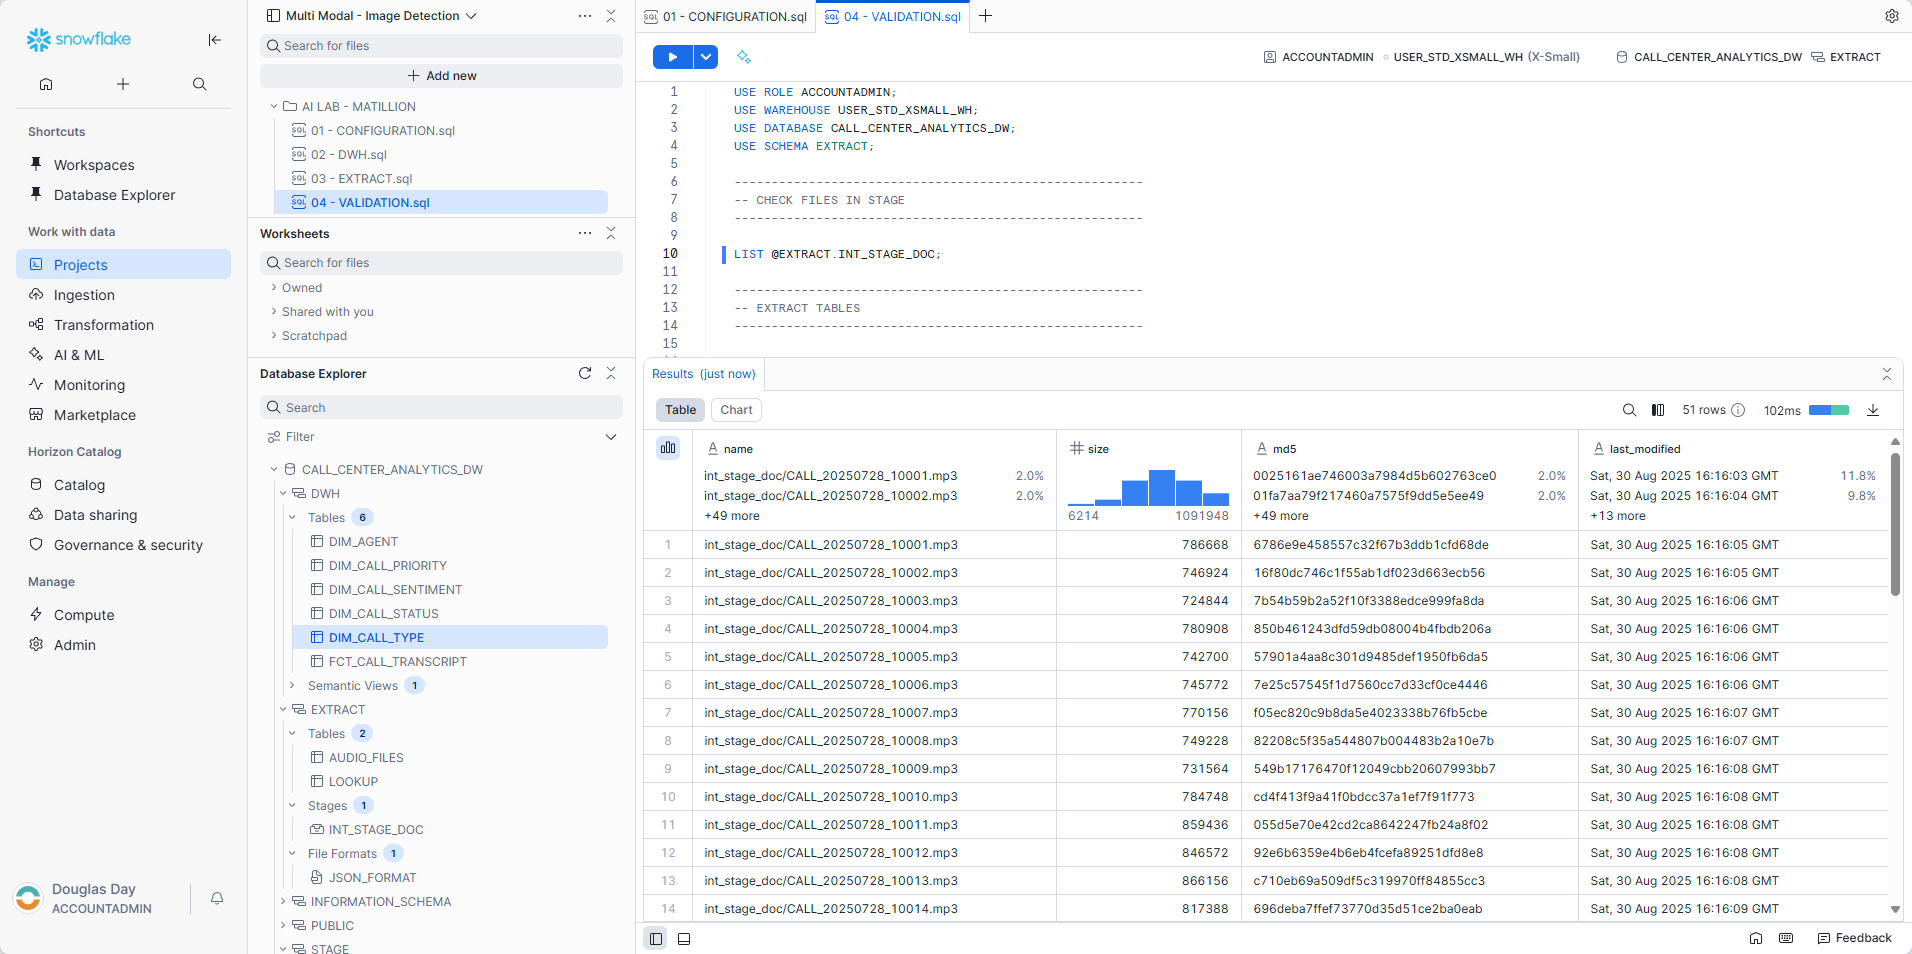Open Monitoring in the left navigation
The width and height of the screenshot is (1912, 954).
pos(89,385)
